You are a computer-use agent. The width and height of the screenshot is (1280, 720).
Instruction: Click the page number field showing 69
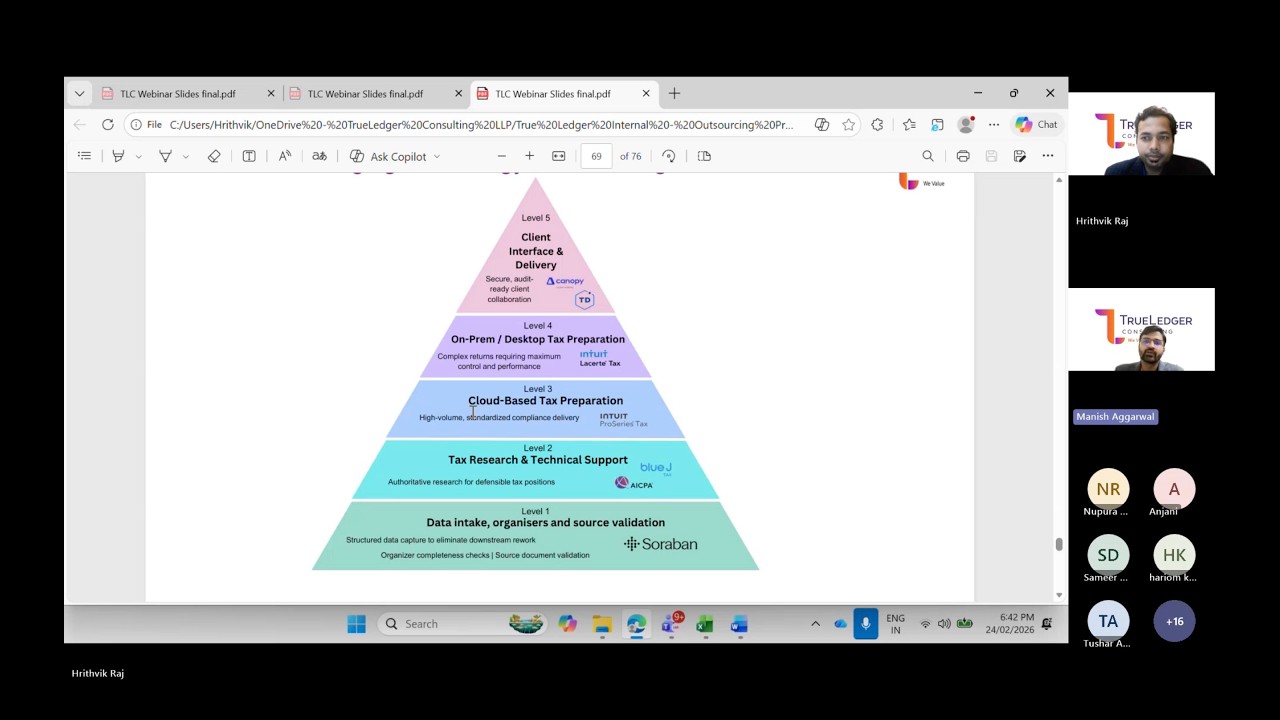[596, 156]
